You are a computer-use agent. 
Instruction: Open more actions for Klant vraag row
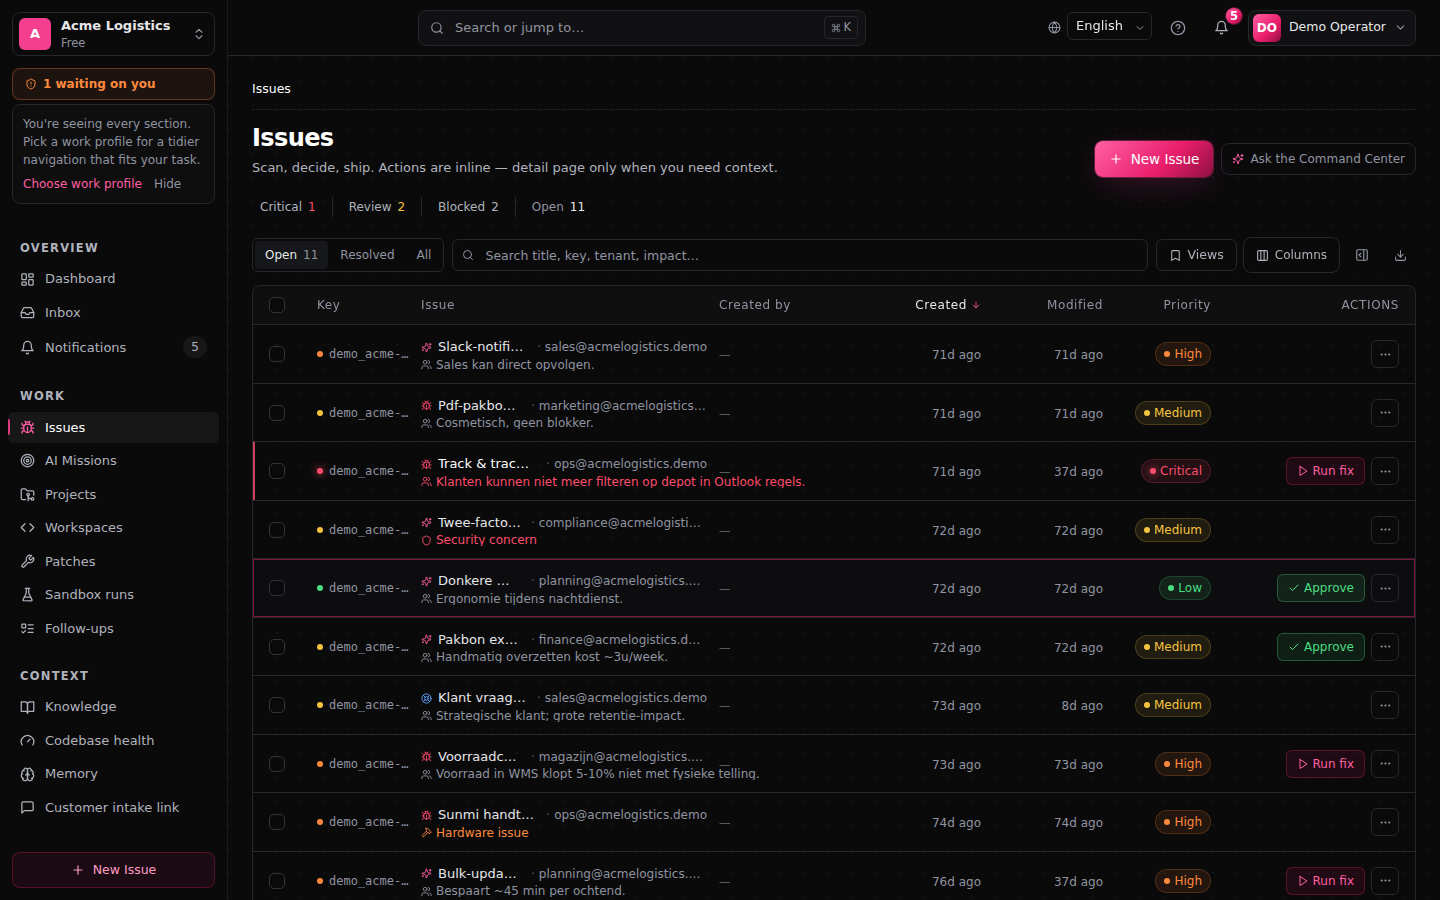click(x=1385, y=705)
